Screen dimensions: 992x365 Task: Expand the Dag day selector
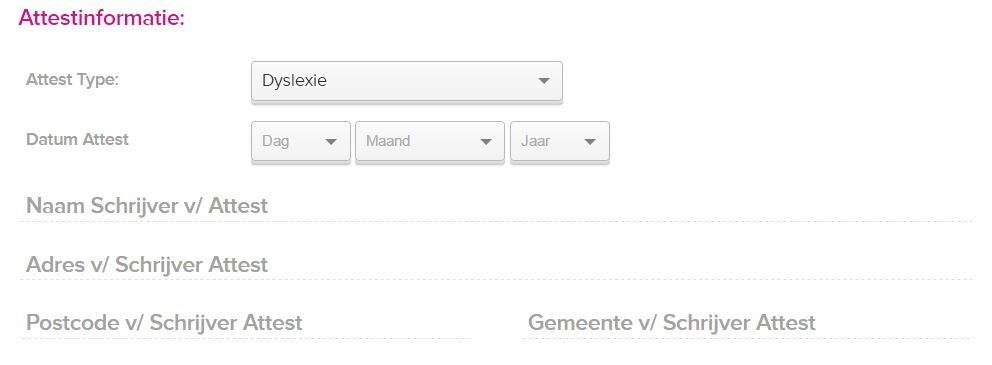pos(301,141)
